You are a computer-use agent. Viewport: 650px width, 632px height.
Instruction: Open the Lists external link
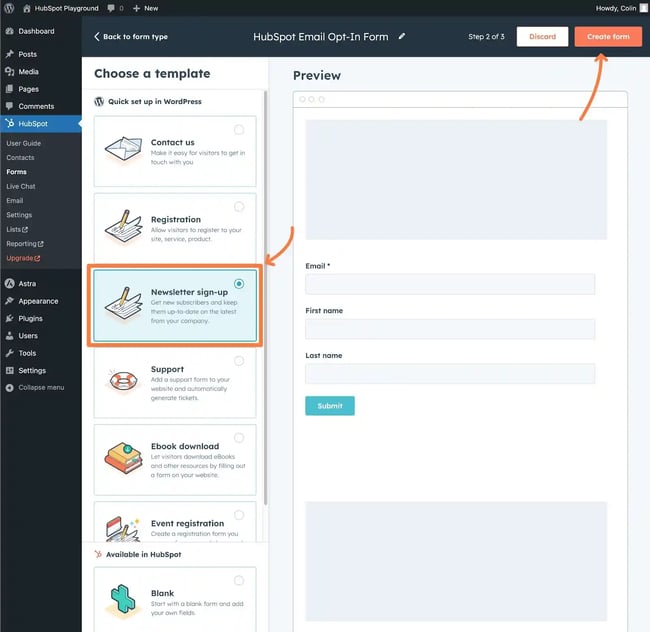point(17,229)
